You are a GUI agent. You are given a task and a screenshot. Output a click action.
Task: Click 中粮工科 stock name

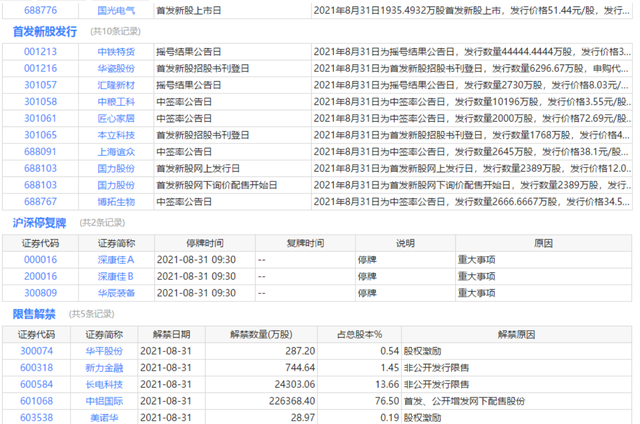[116, 102]
